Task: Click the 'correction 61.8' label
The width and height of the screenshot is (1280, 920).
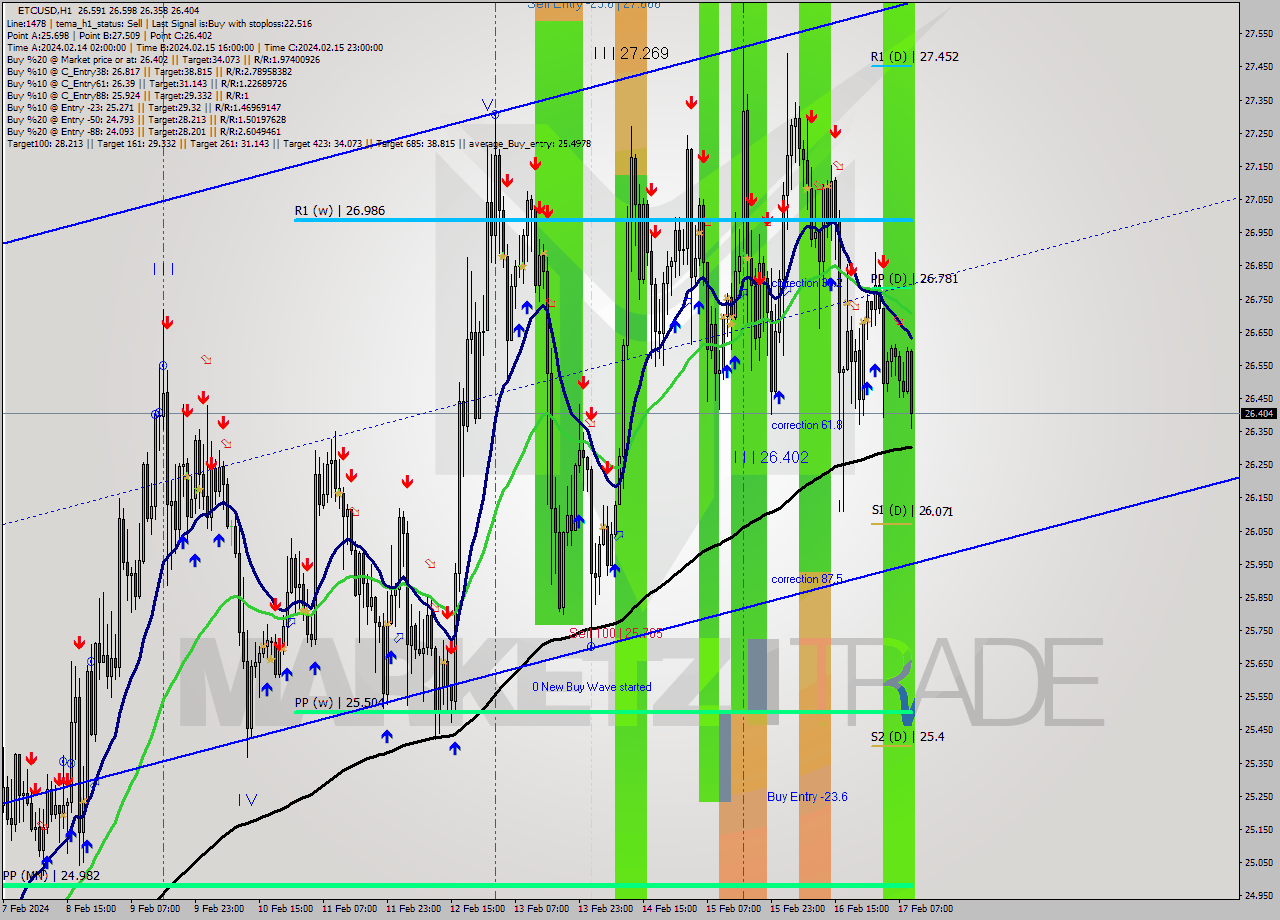Action: [x=807, y=425]
